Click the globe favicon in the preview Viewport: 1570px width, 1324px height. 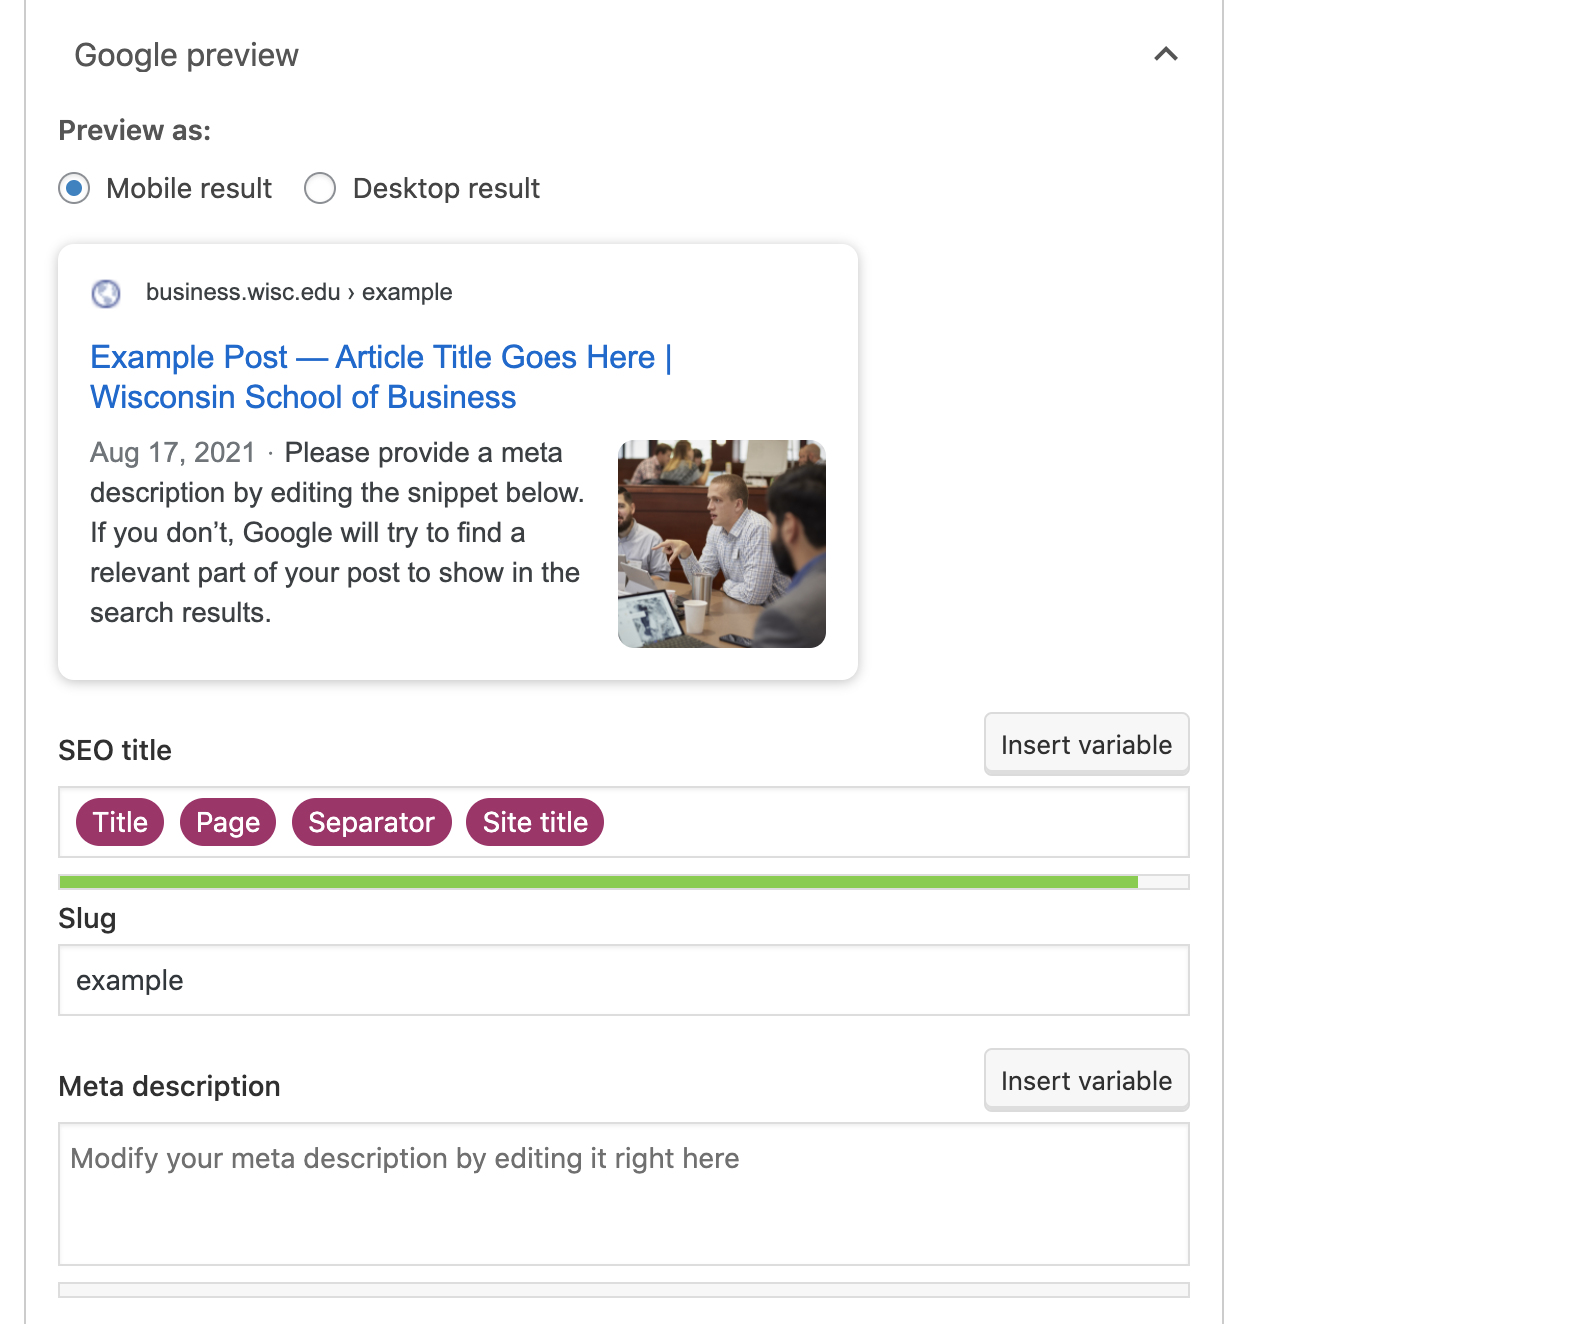coord(106,293)
